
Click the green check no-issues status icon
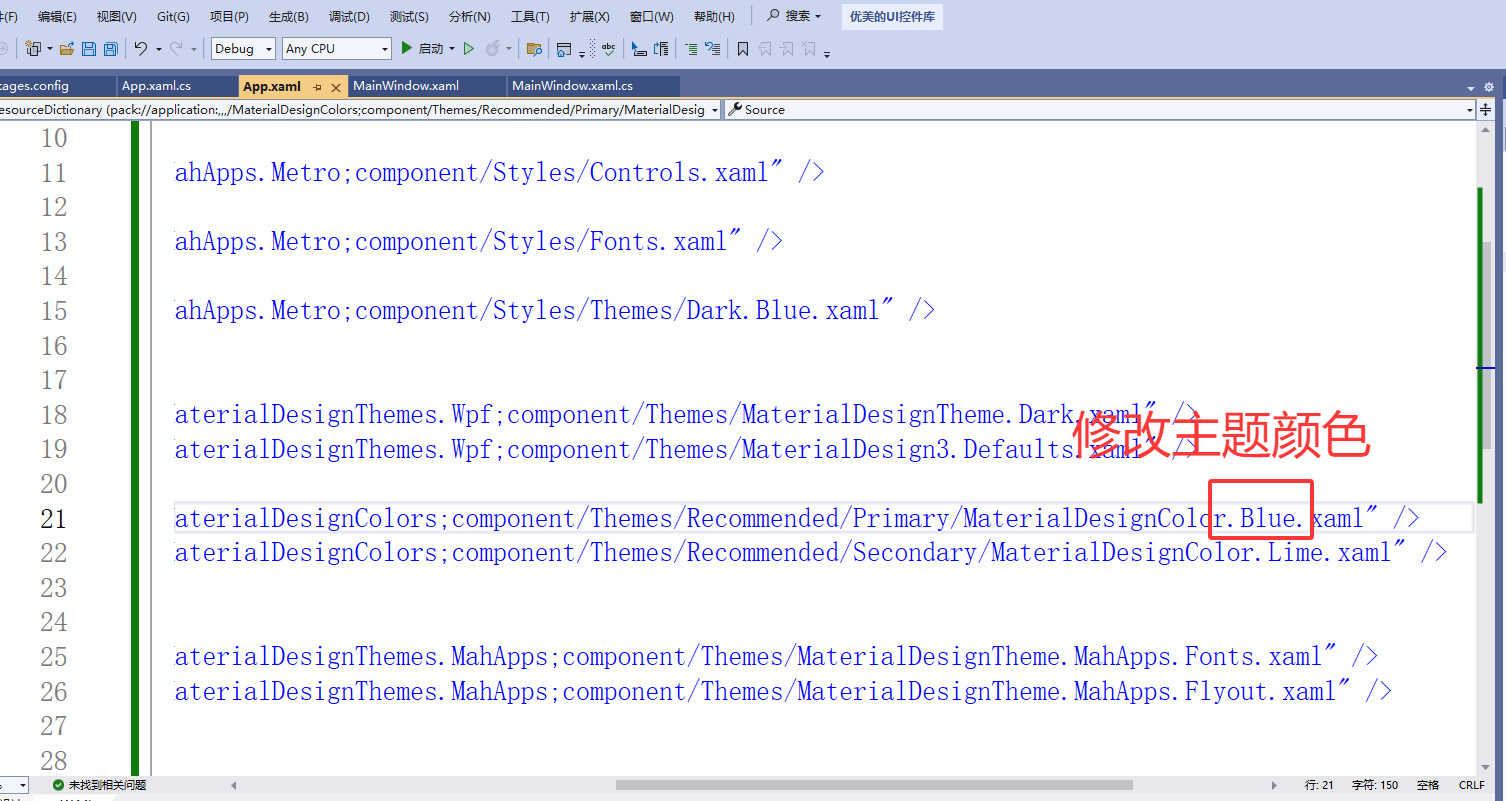[58, 785]
